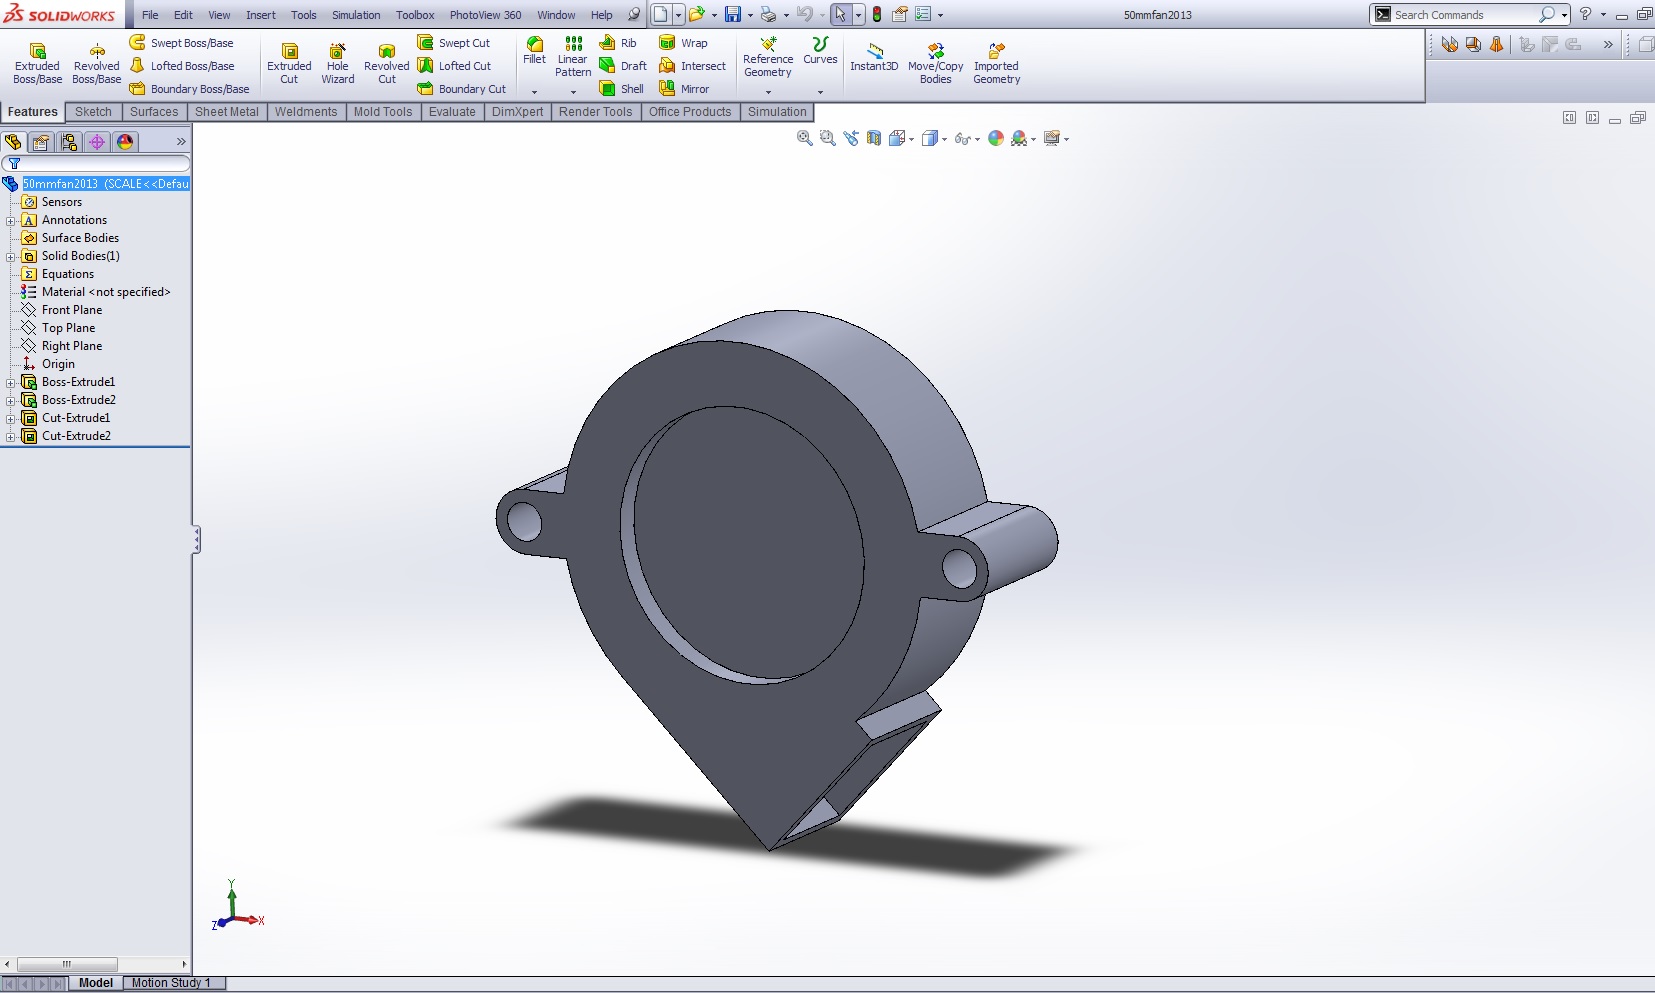Viewport: 1655px width, 993px height.
Task: Click the Edit Appearance color sphere
Action: tap(995, 139)
